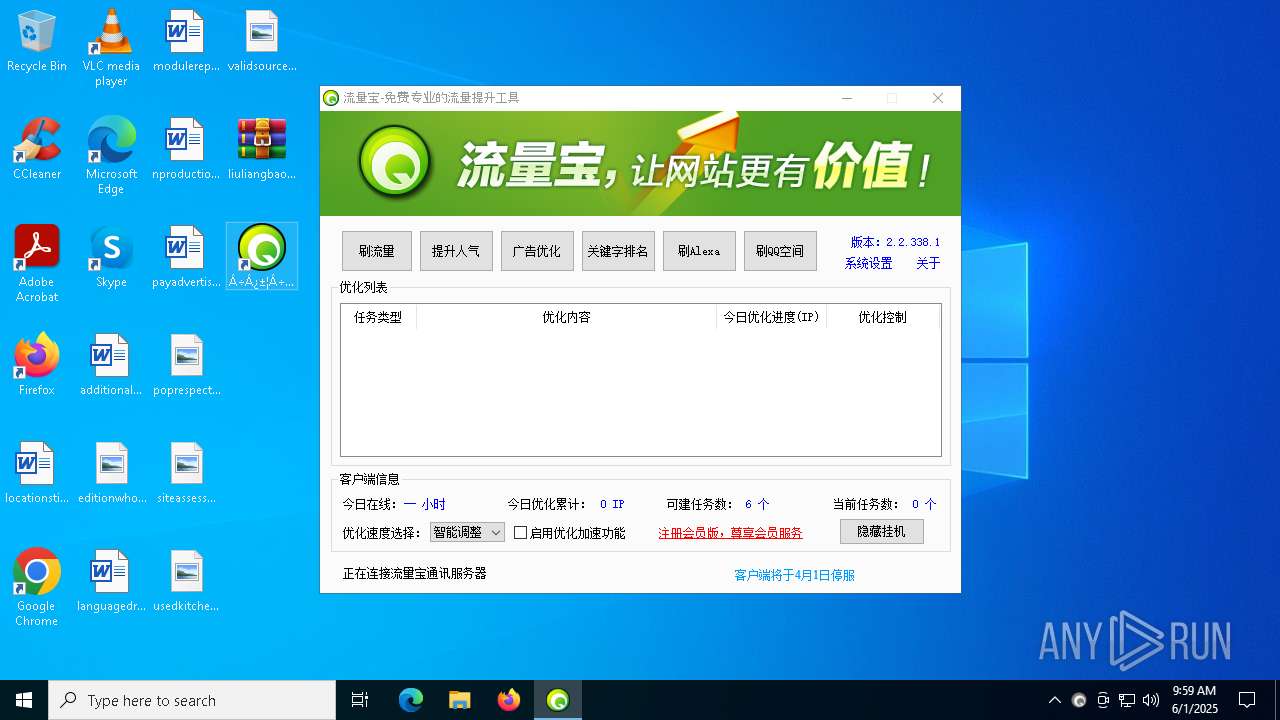Screen dimensions: 1280x720
Task: Enable the 启用优化加速功能 checkbox
Action: point(520,533)
